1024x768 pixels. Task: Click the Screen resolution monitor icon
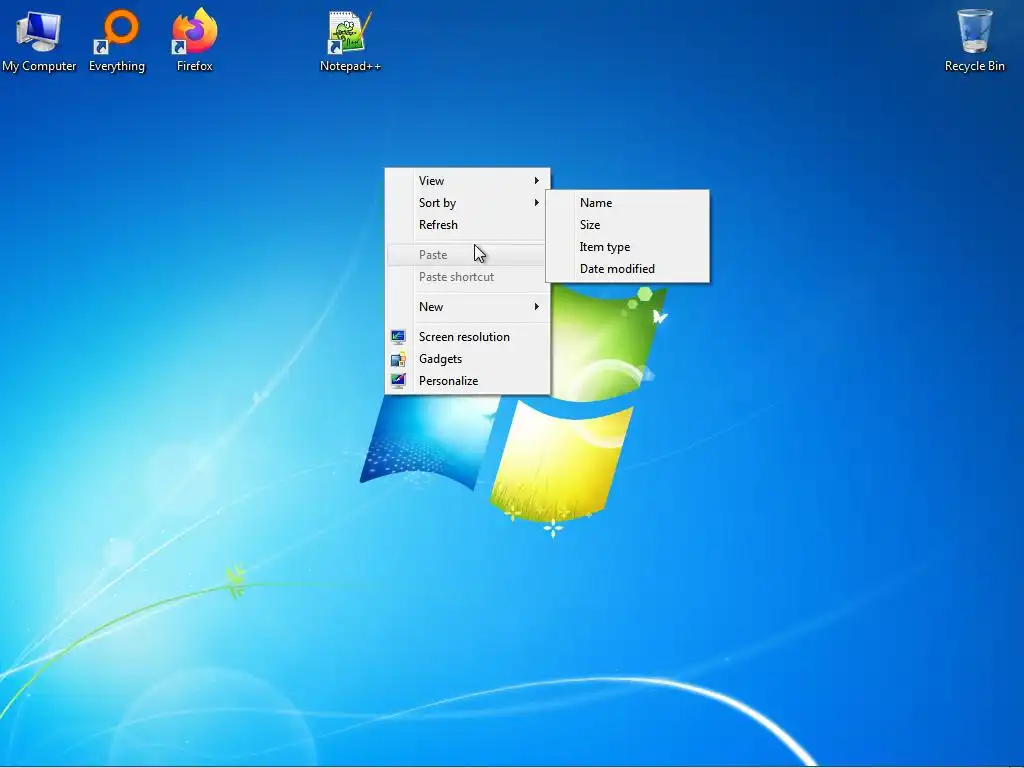click(398, 337)
